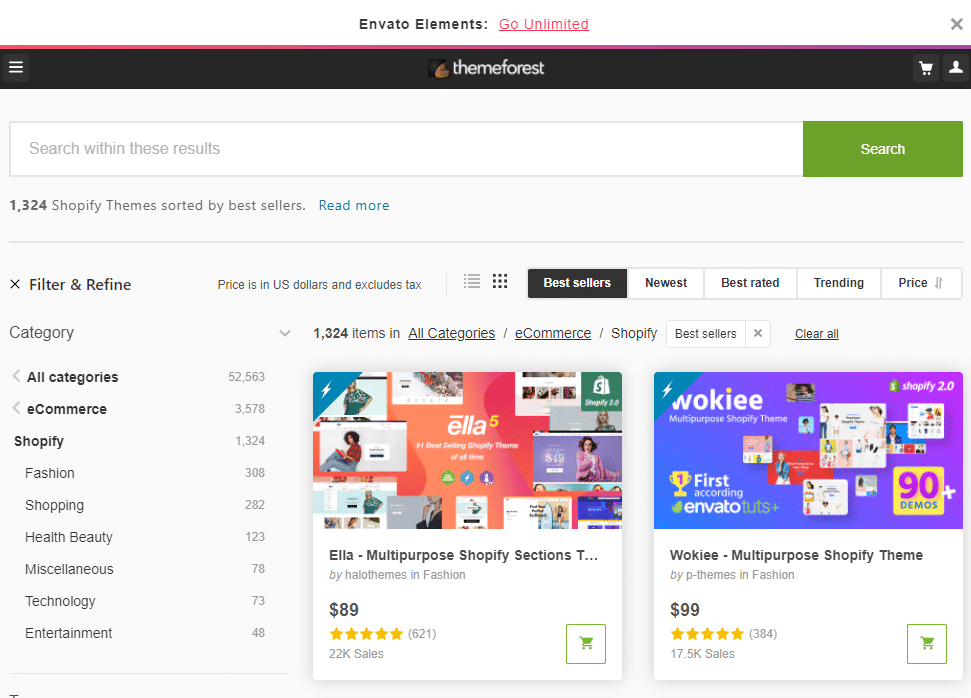Select Shopify category
Screen dimensions: 971x698
click(x=38, y=441)
